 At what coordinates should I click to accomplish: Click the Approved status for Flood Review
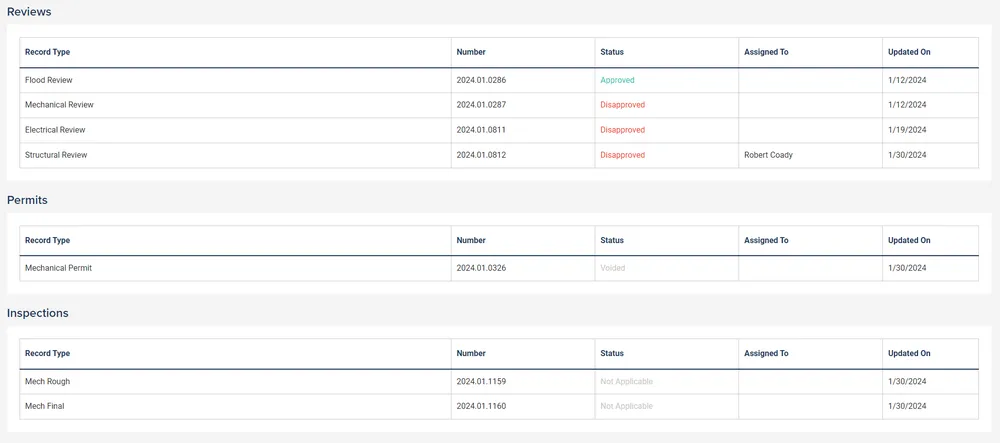617,80
